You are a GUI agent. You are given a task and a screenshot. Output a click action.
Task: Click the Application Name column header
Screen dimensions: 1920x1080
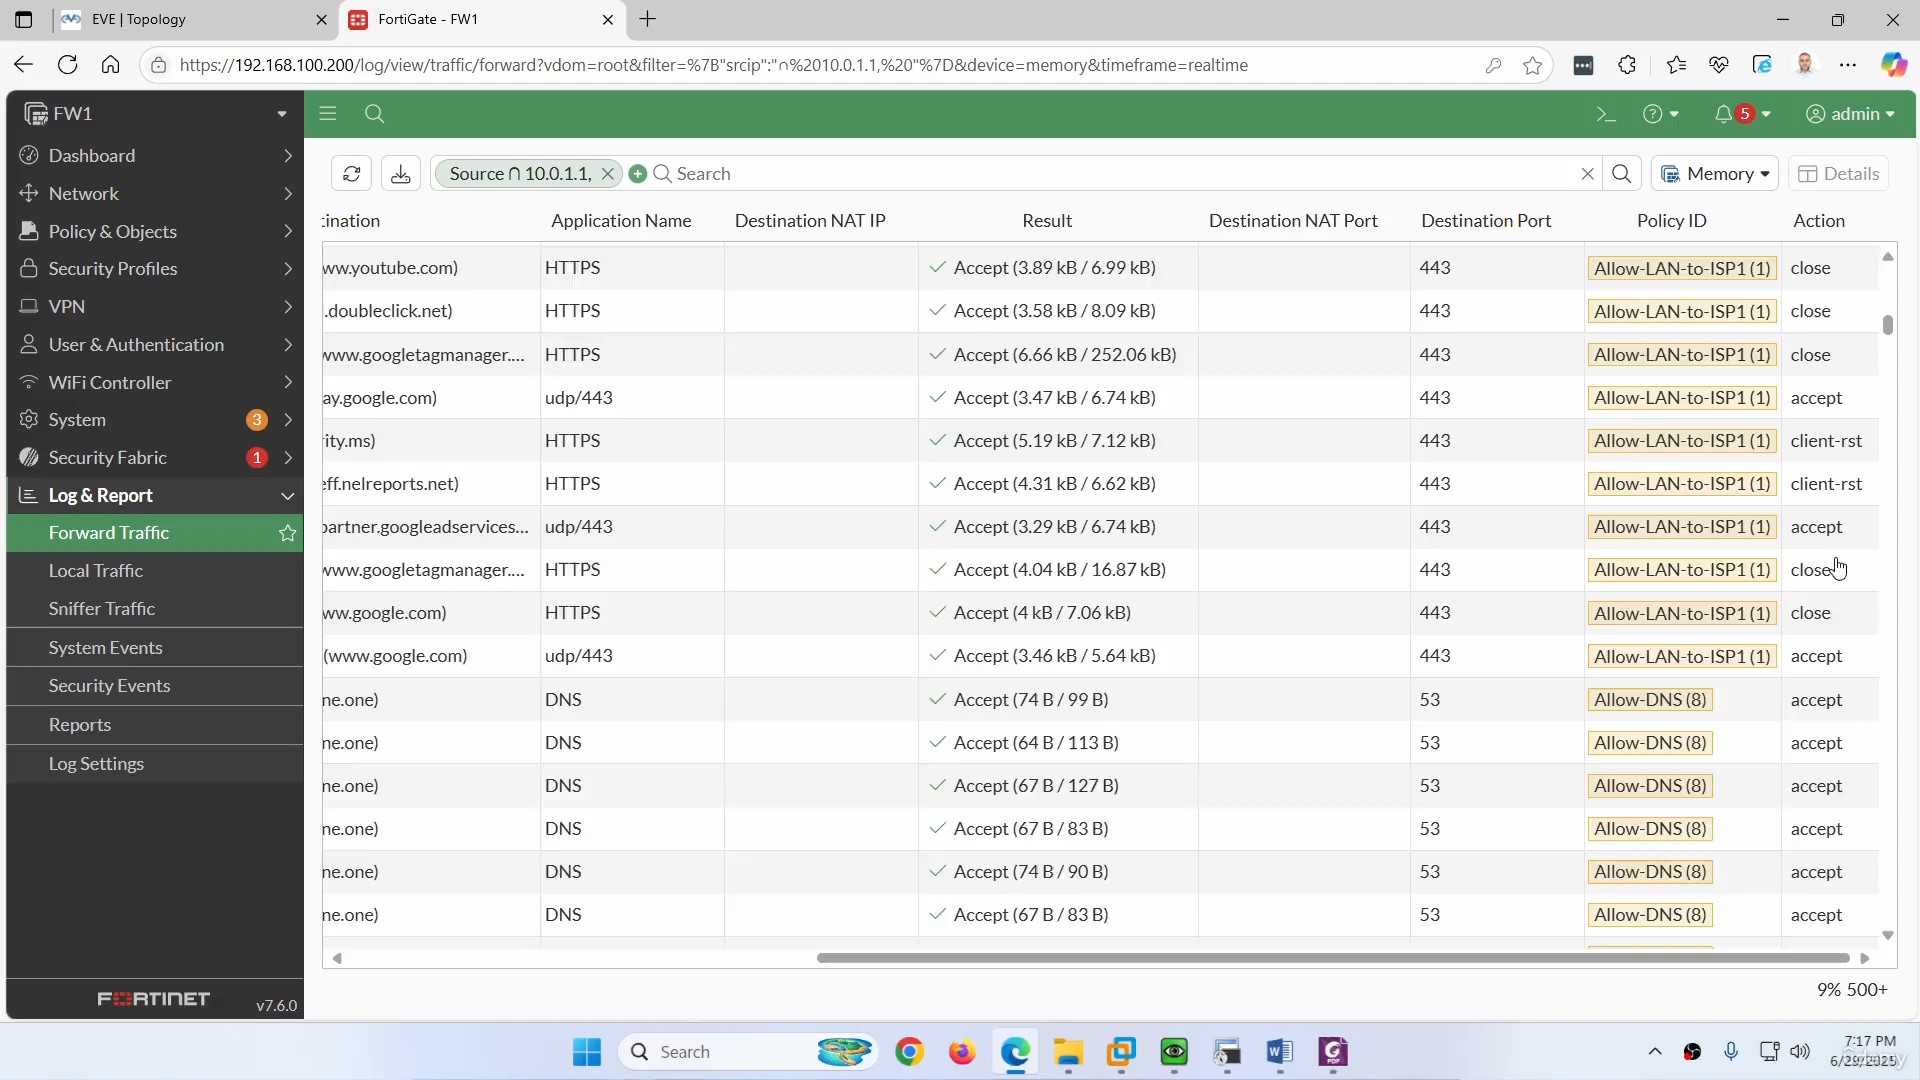point(621,221)
